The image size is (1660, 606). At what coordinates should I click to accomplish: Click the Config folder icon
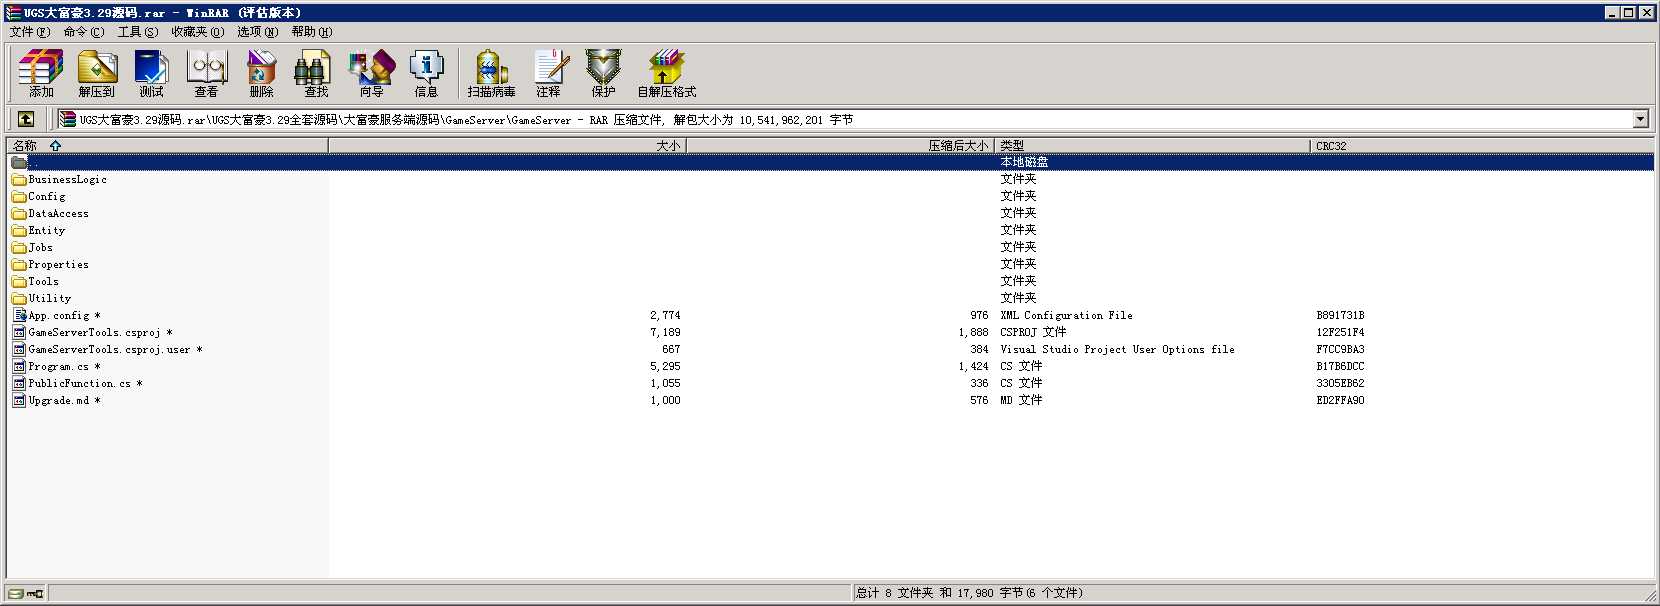(19, 197)
